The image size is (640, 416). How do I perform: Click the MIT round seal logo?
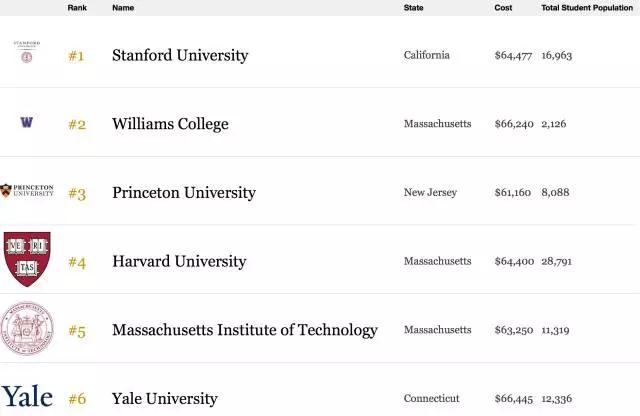27,328
